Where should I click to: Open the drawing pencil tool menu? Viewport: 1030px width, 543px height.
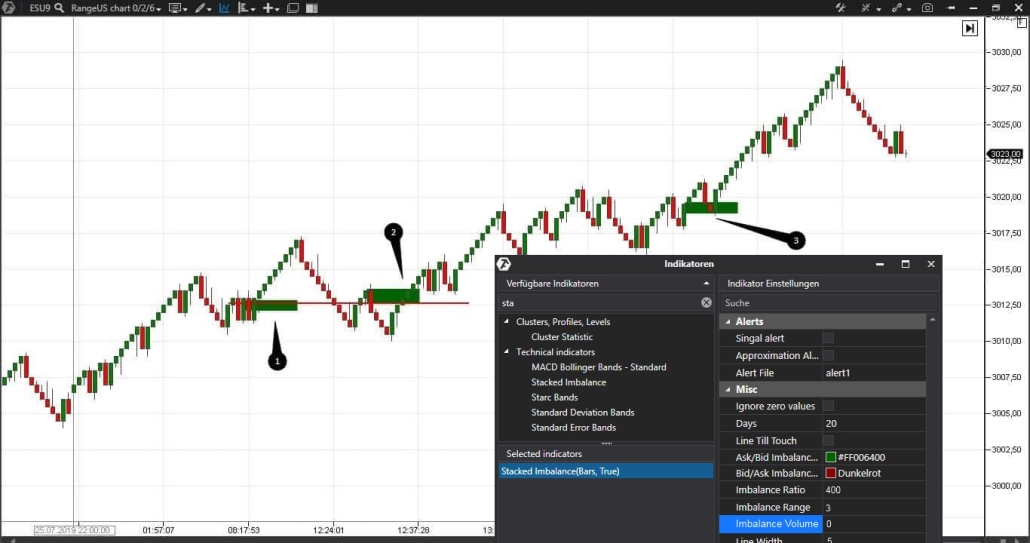coord(202,8)
